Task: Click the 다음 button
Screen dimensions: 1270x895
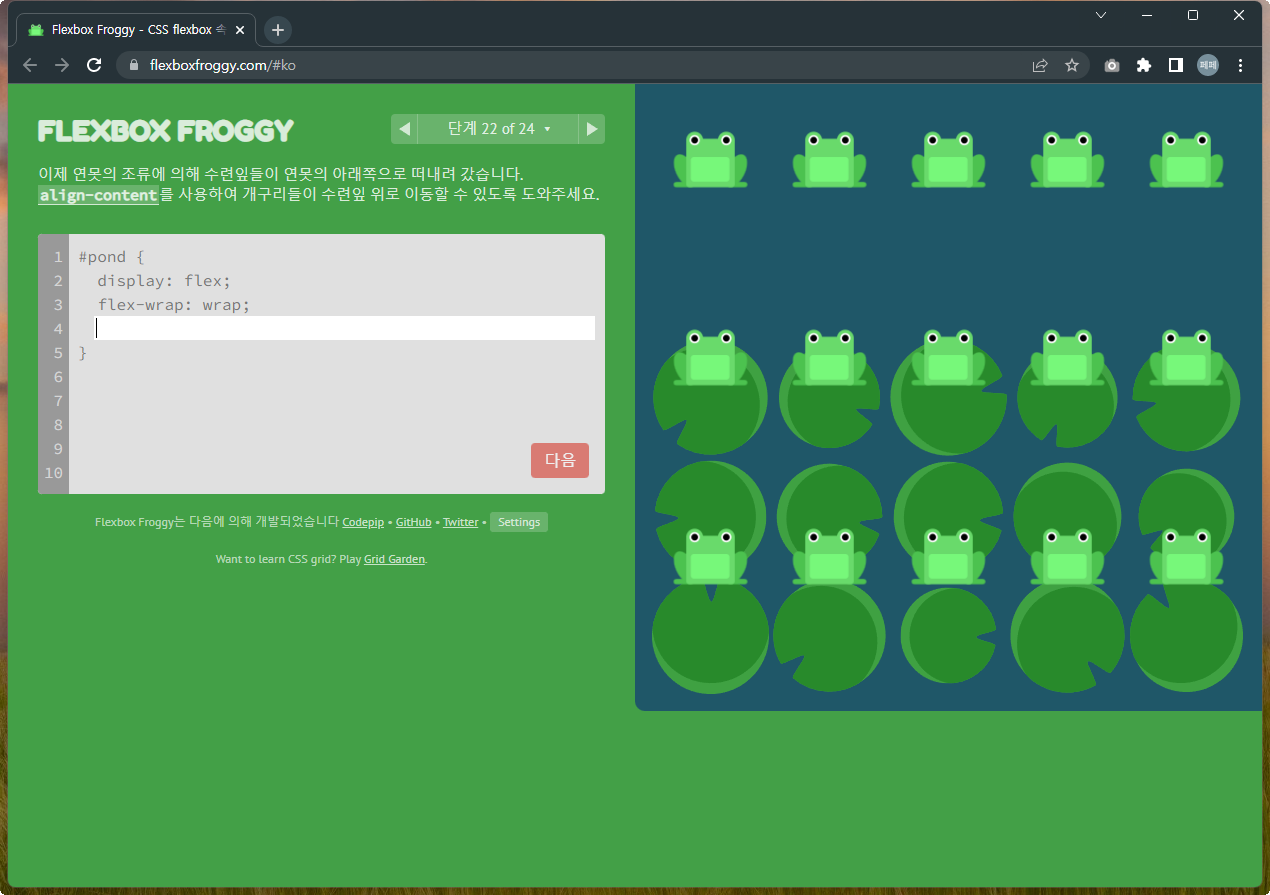Action: (560, 460)
